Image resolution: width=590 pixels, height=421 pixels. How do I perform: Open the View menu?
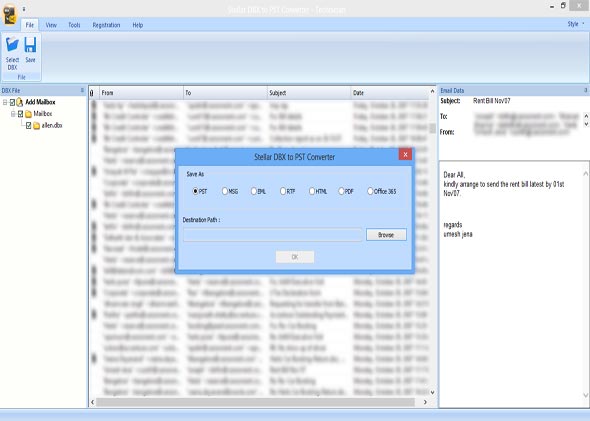[51, 25]
